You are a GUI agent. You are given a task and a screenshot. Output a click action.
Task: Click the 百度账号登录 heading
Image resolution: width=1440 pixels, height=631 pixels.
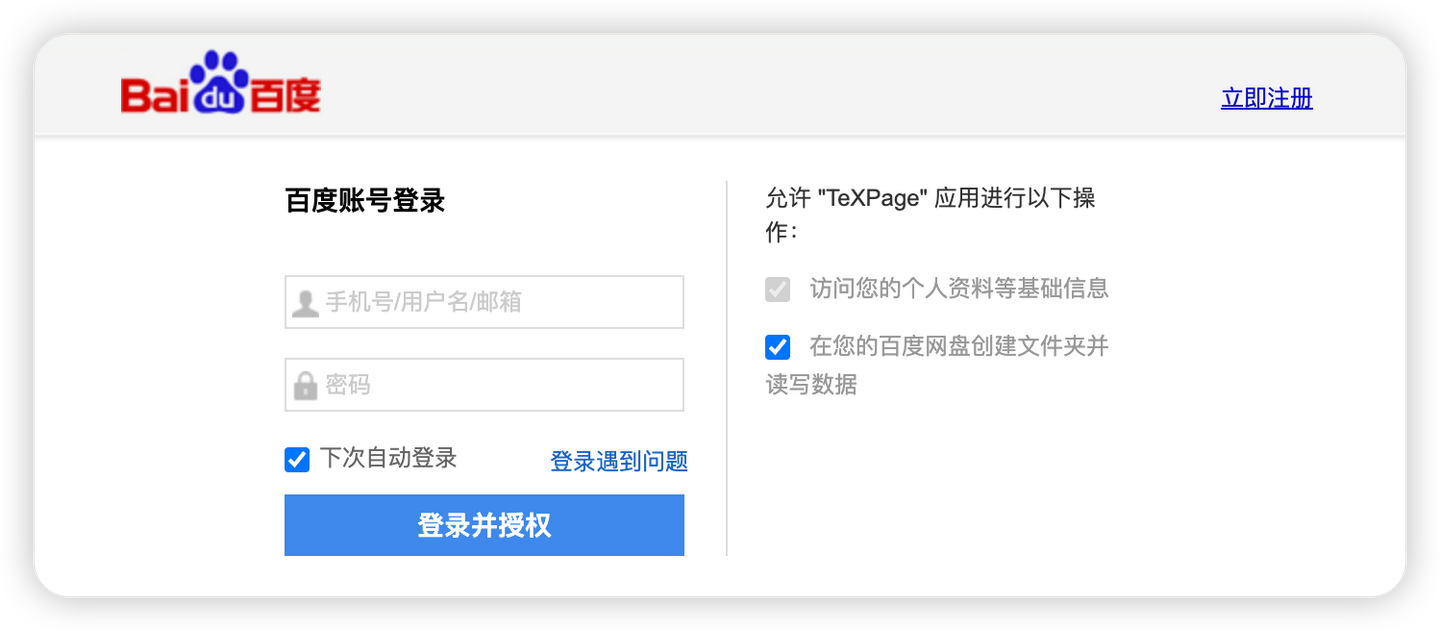pyautogui.click(x=365, y=201)
